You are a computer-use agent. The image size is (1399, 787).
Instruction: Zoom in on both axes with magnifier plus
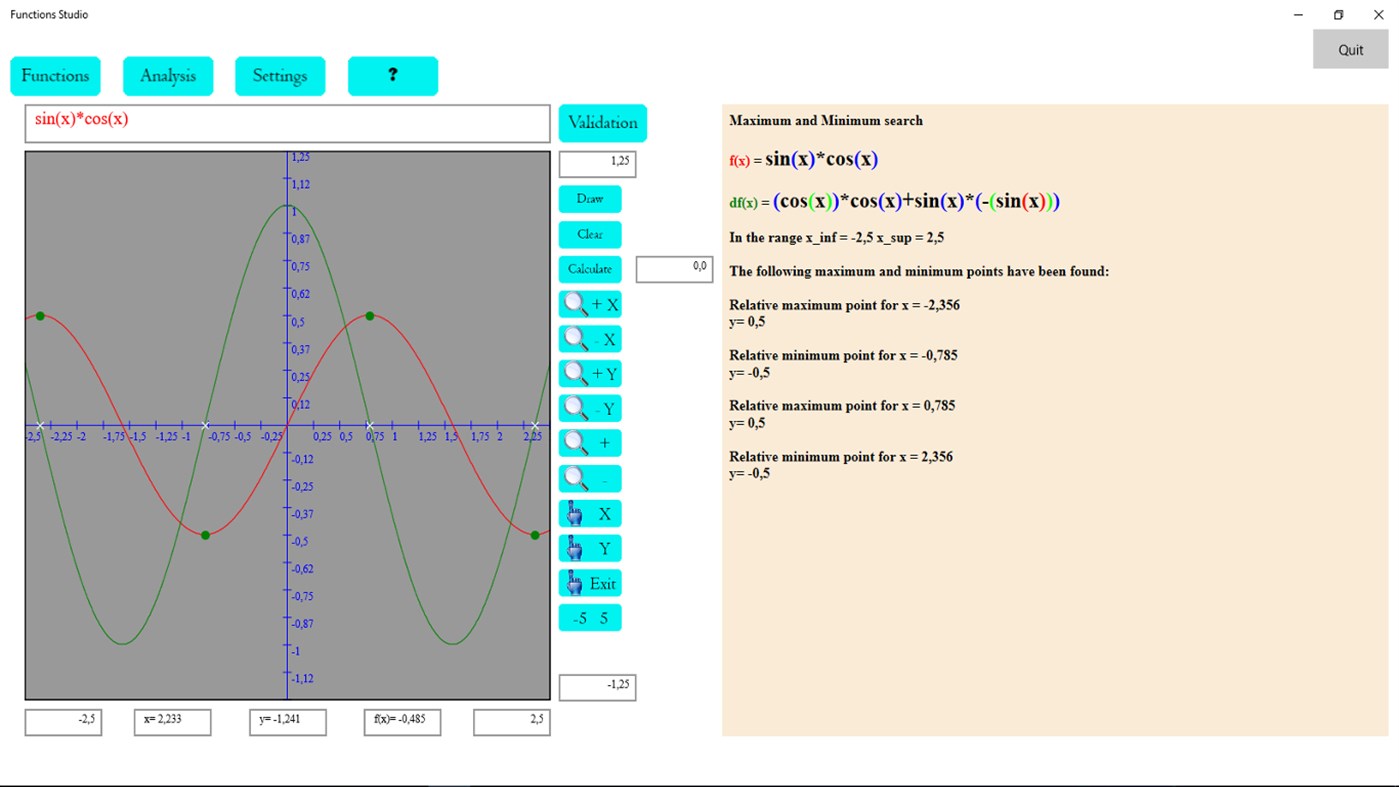[589, 443]
